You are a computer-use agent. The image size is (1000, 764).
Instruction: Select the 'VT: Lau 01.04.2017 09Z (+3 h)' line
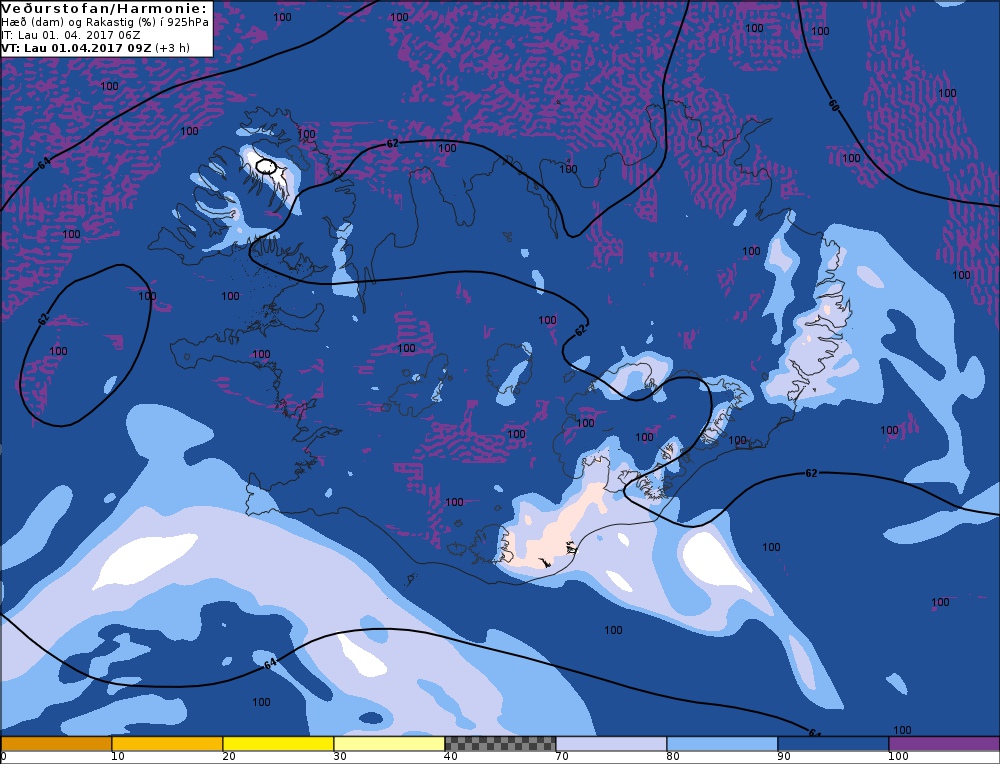click(96, 48)
